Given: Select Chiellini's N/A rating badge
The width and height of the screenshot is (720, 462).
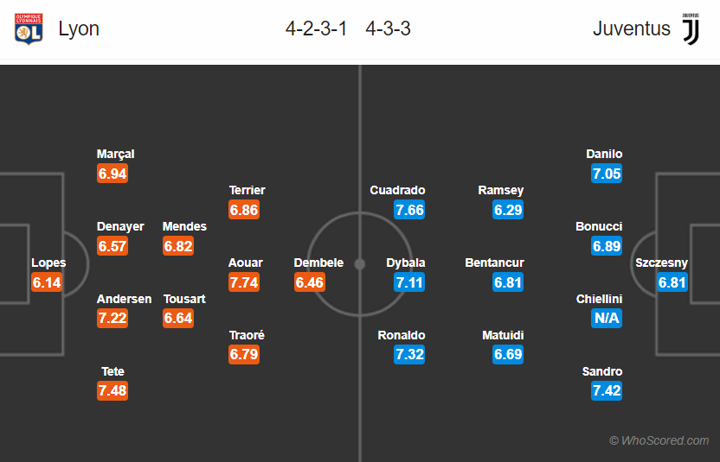Looking at the screenshot, I should [607, 319].
